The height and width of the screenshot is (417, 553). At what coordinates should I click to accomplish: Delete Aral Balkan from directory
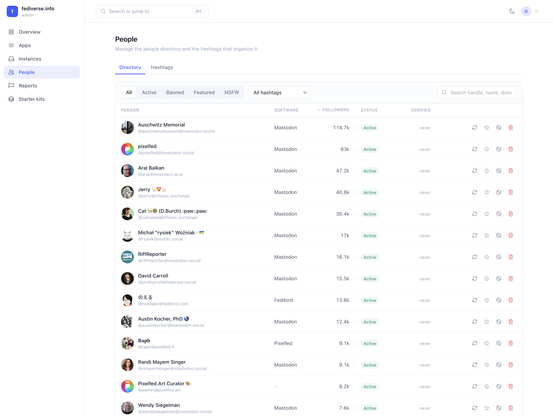[510, 170]
